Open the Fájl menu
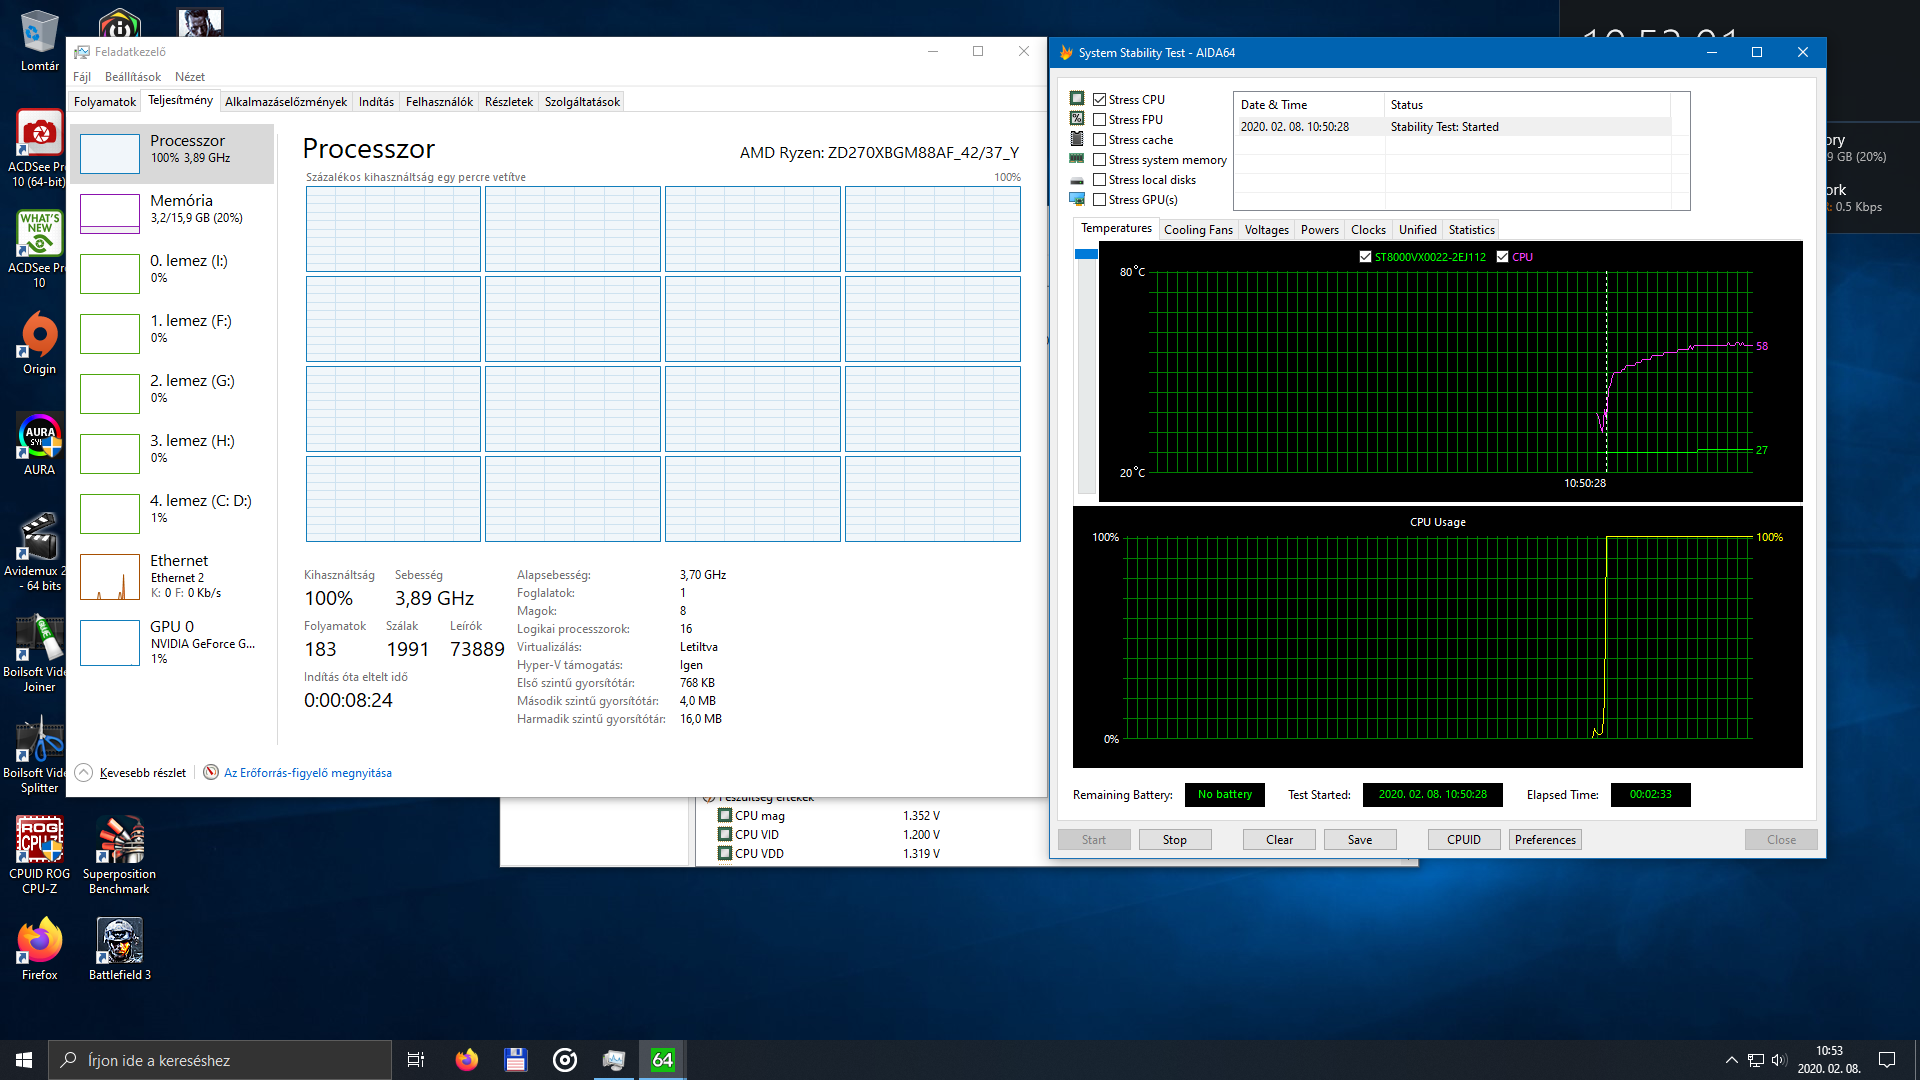Screen dimensions: 1920x1080 tap(82, 77)
